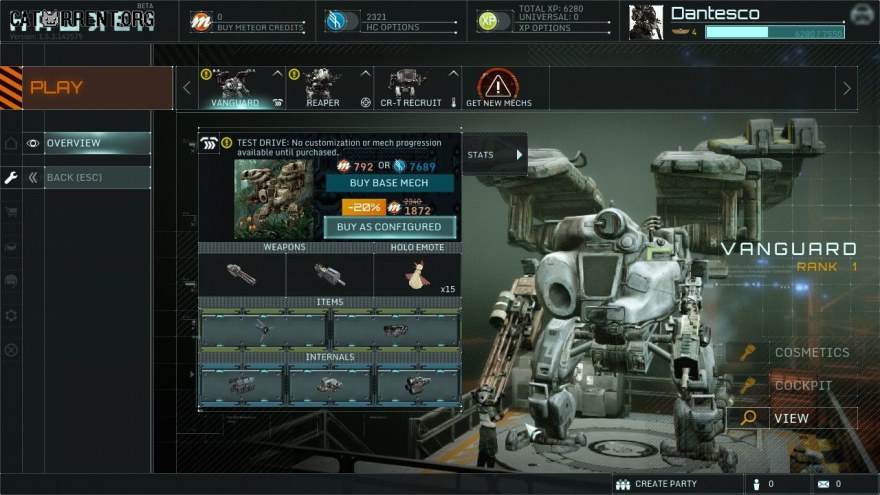880x495 pixels.
Task: Open XP OPTIONS link
Action: (544, 28)
